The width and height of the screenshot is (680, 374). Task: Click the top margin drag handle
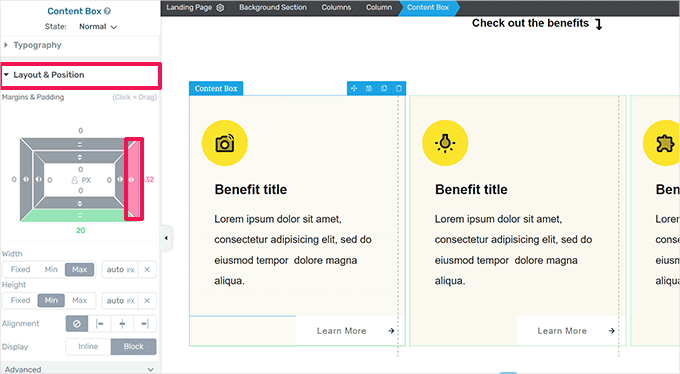(x=80, y=144)
